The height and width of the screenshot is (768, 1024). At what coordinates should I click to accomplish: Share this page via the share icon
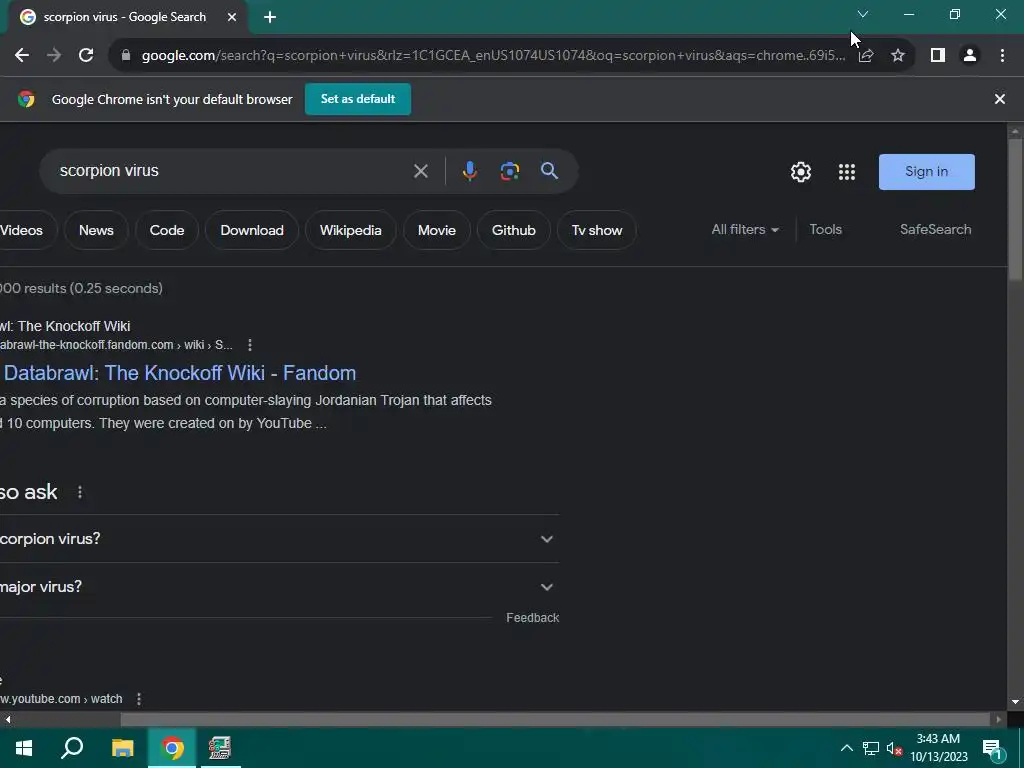(866, 56)
